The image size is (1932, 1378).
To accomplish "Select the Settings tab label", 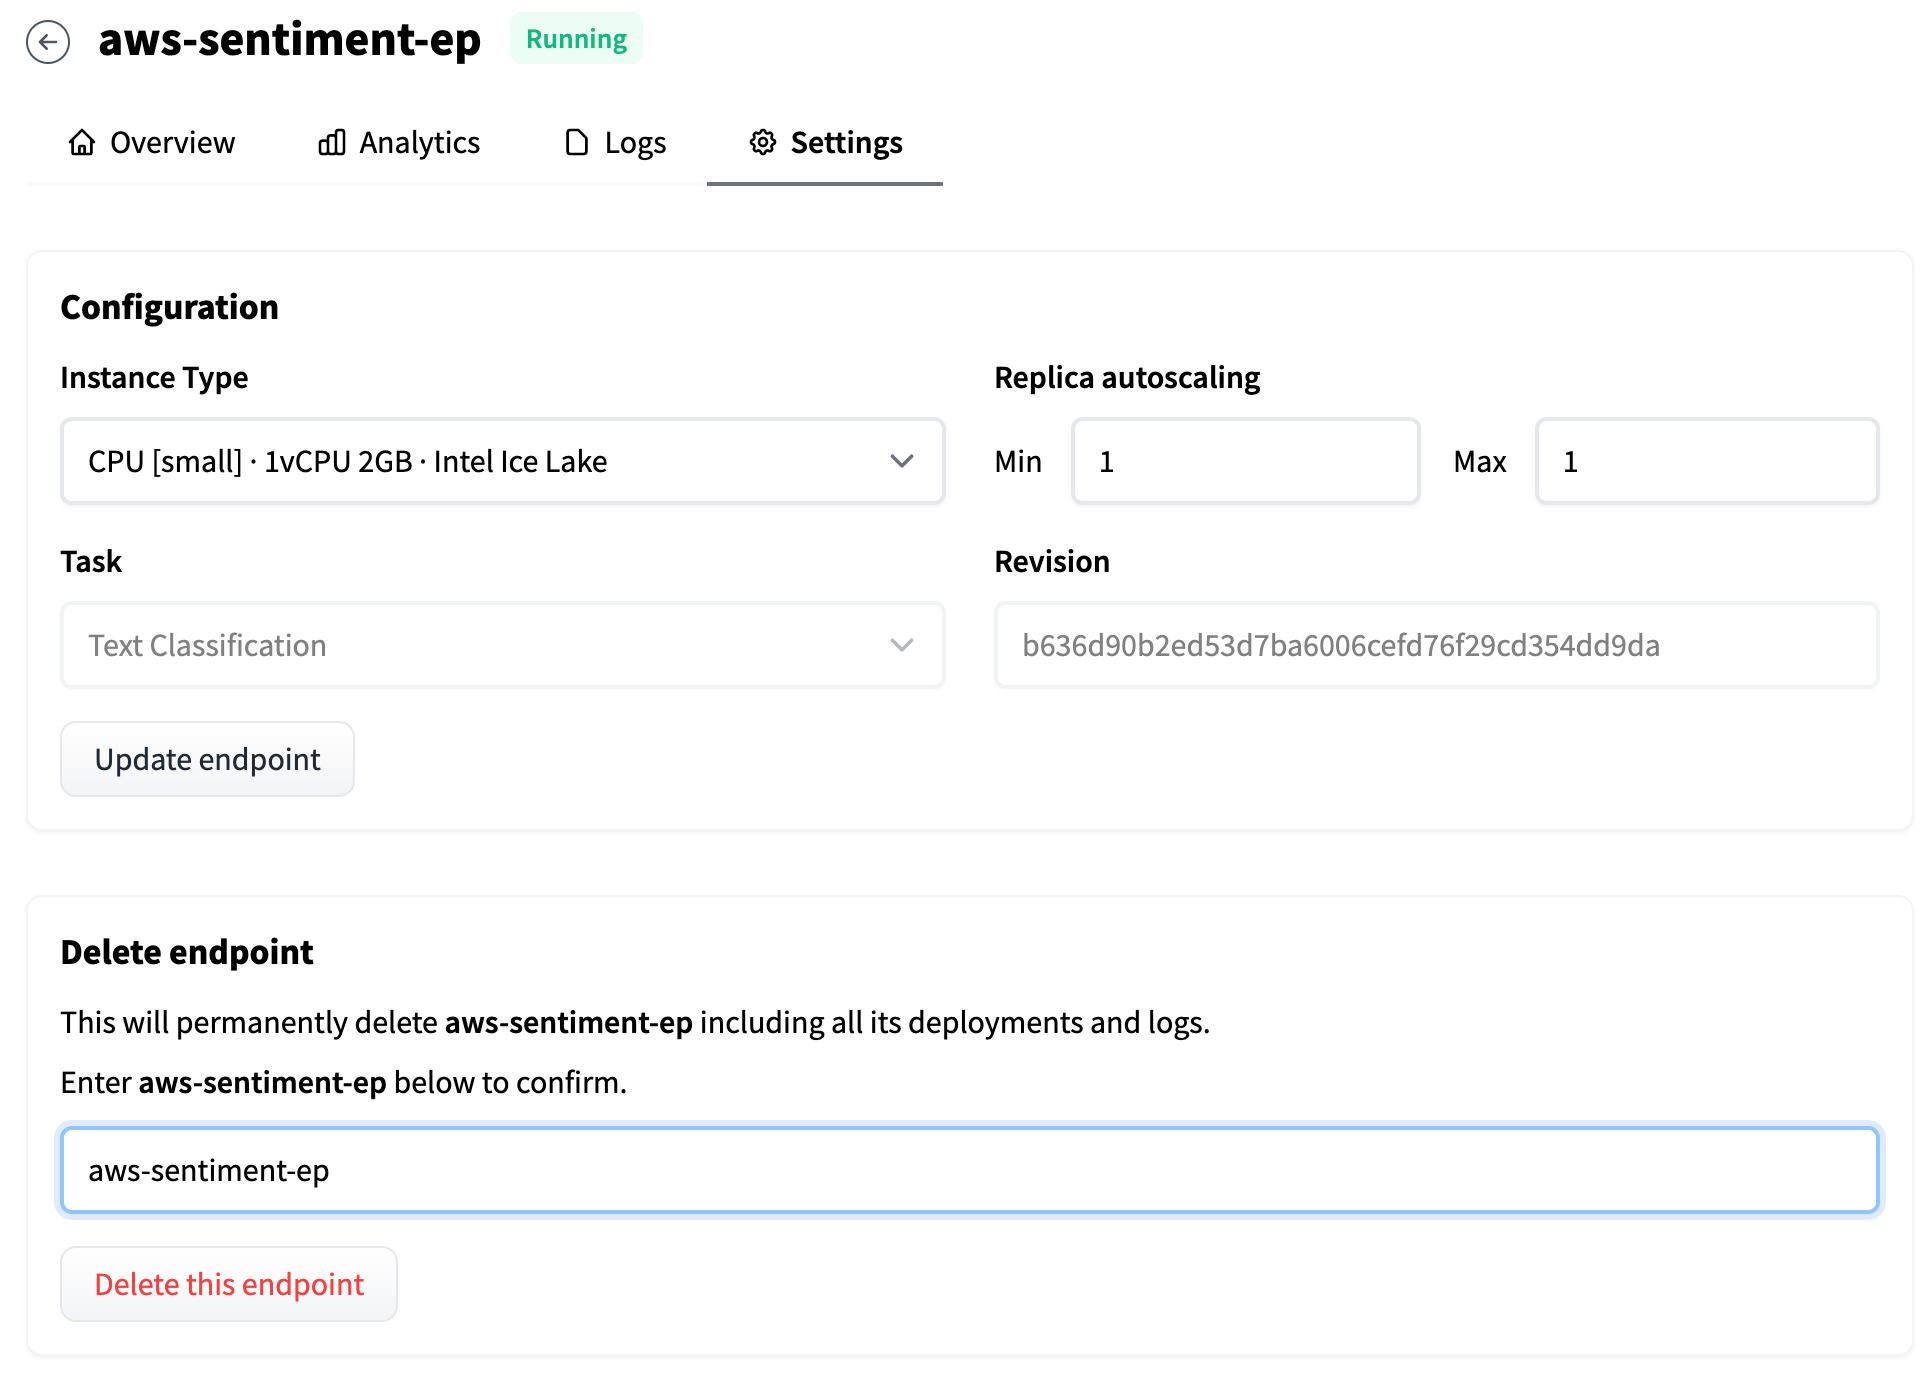I will 846,143.
